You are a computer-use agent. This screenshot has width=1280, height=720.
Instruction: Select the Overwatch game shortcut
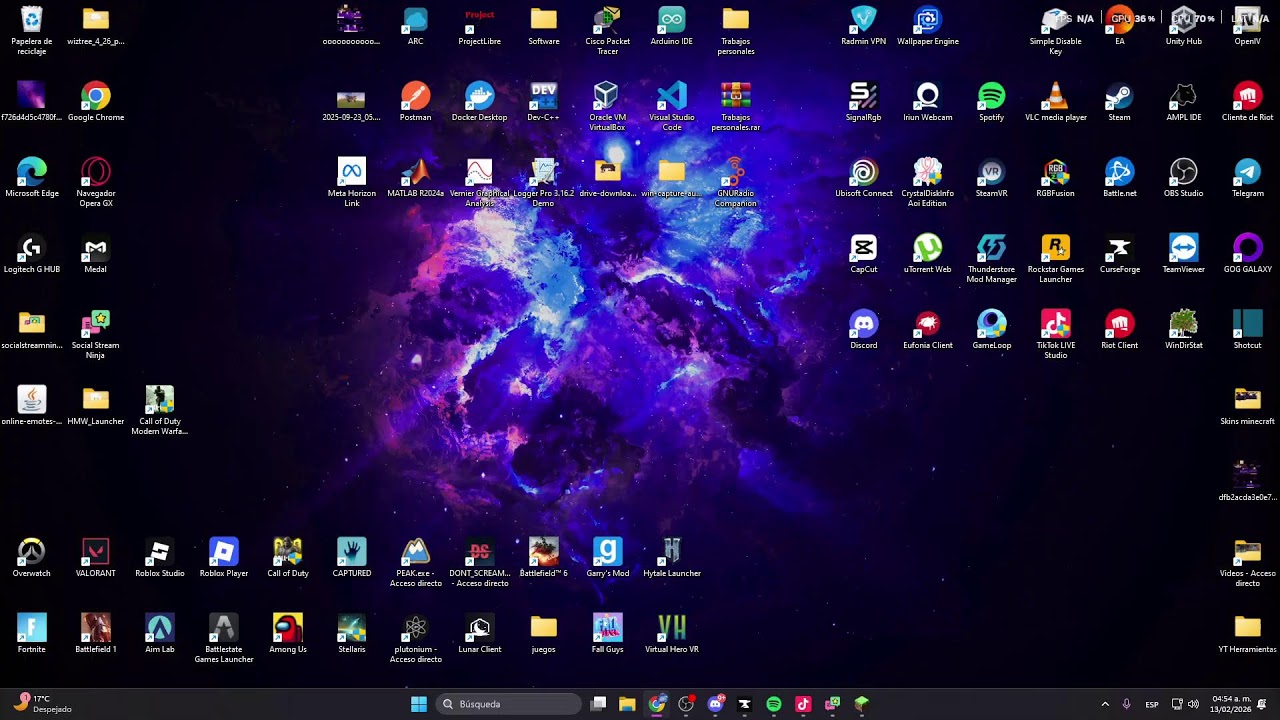[32, 553]
